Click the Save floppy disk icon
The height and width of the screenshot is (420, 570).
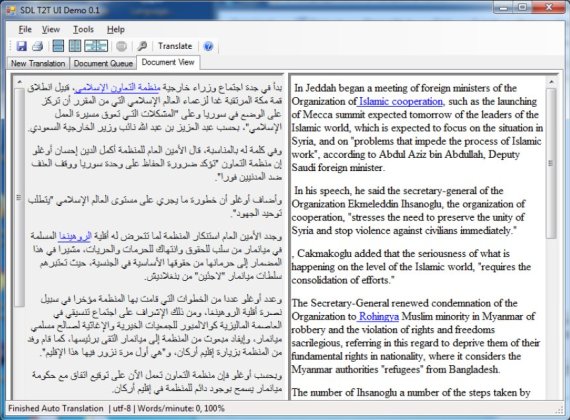pyautogui.click(x=22, y=46)
